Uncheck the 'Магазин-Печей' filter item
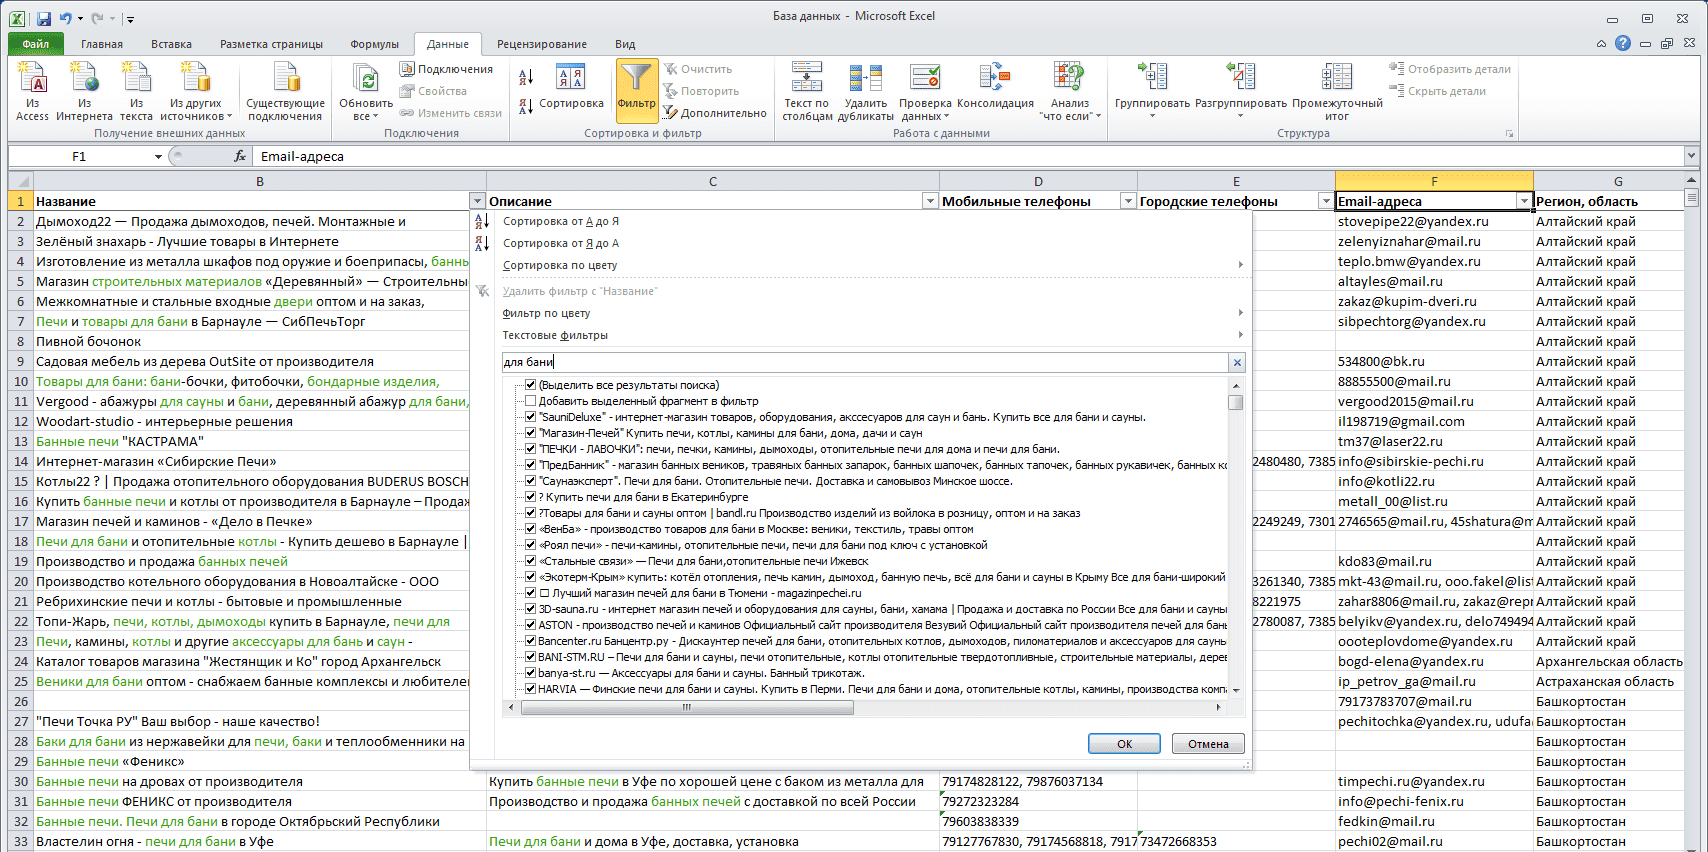The image size is (1708, 852). (x=531, y=433)
